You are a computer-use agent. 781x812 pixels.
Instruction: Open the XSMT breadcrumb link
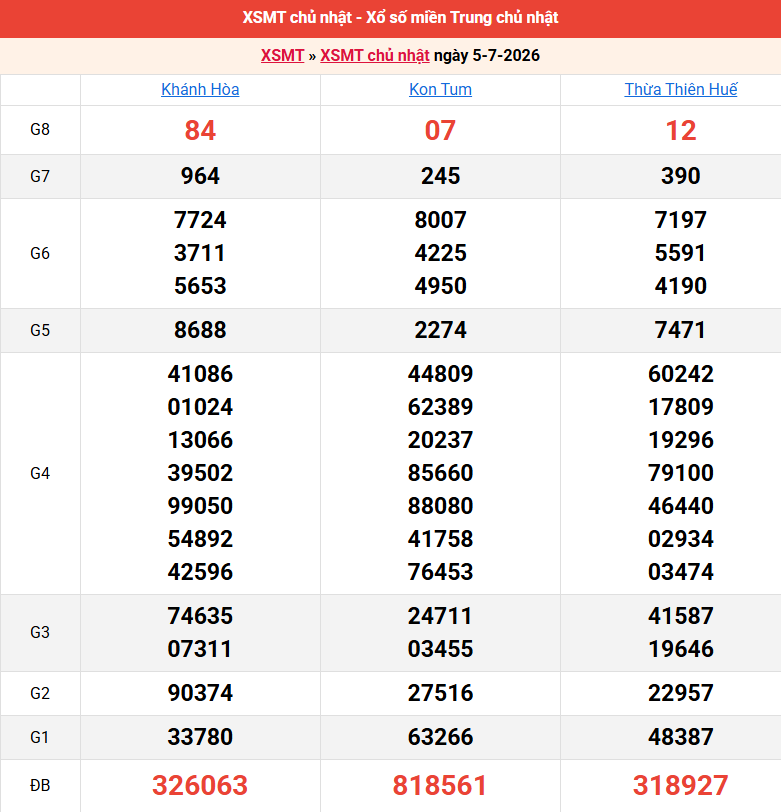pyautogui.click(x=282, y=55)
